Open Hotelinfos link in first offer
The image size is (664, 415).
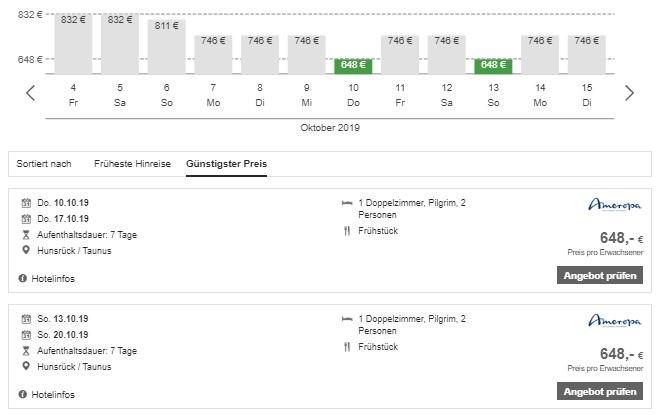pyautogui.click(x=53, y=279)
